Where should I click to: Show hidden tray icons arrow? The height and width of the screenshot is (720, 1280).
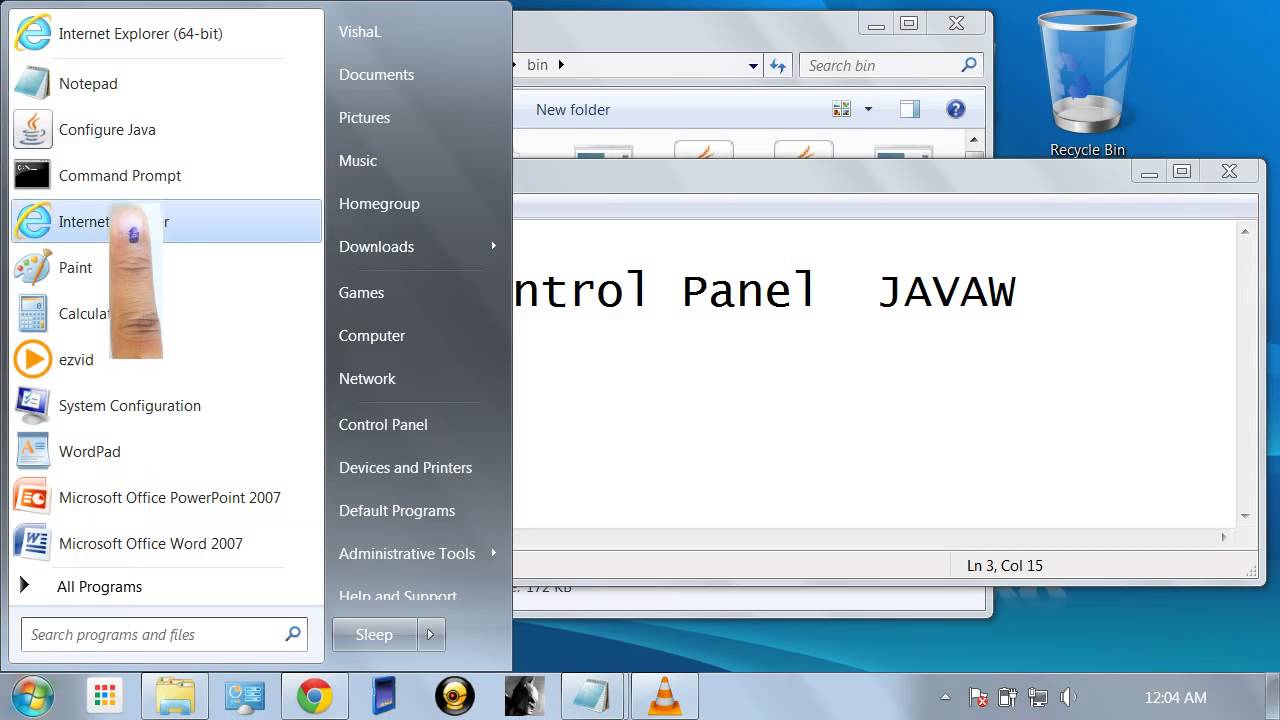[945, 698]
